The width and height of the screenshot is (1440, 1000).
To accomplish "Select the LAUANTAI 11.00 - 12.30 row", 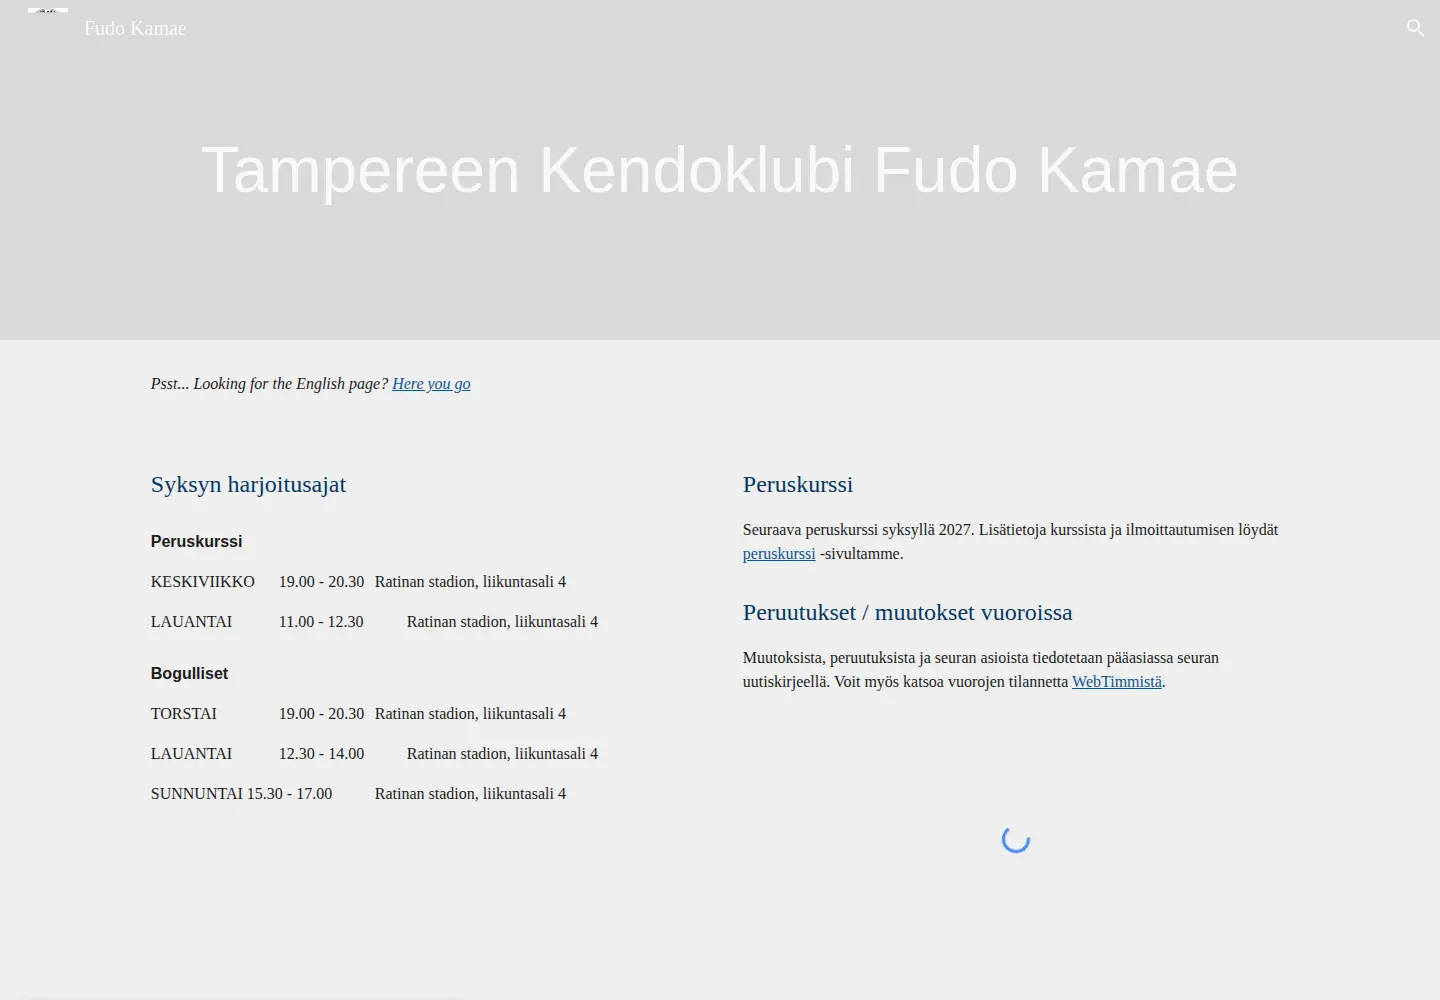I will pyautogui.click(x=374, y=622).
